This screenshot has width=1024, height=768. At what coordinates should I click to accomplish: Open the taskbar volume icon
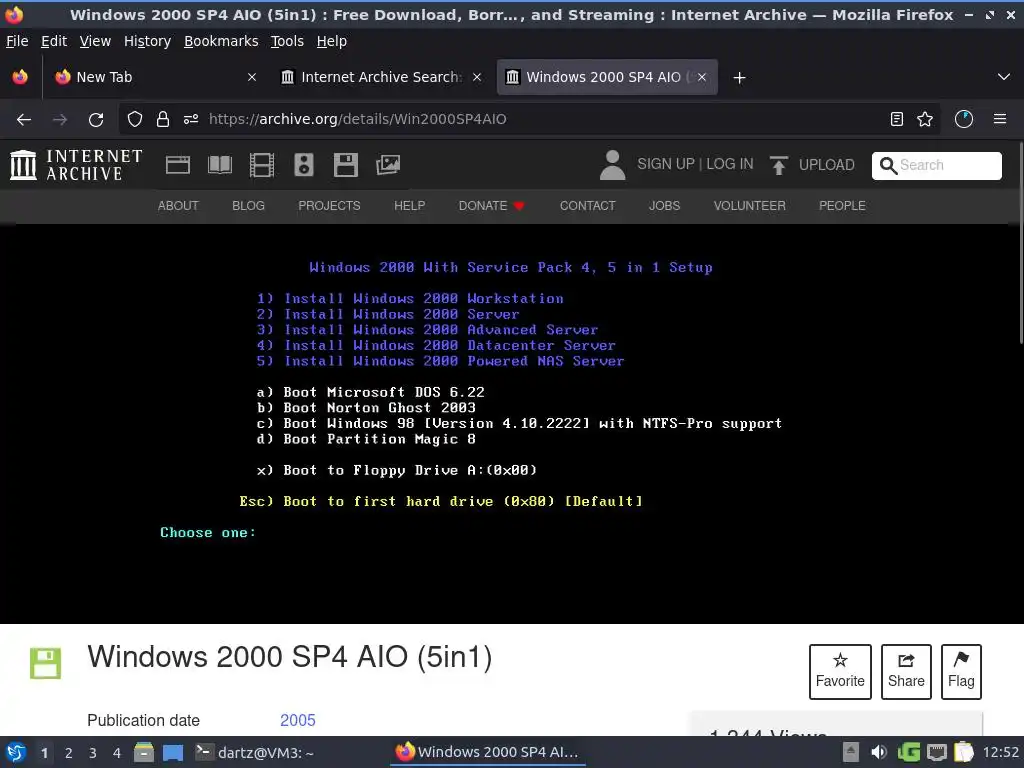click(879, 752)
